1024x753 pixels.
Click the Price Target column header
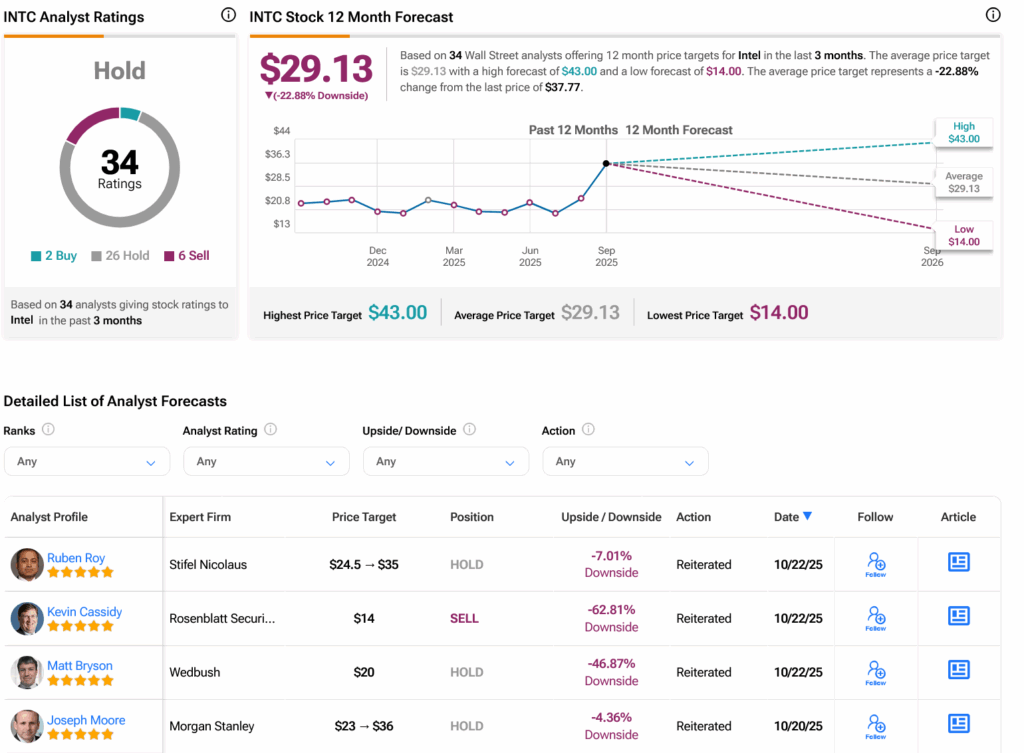[364, 517]
